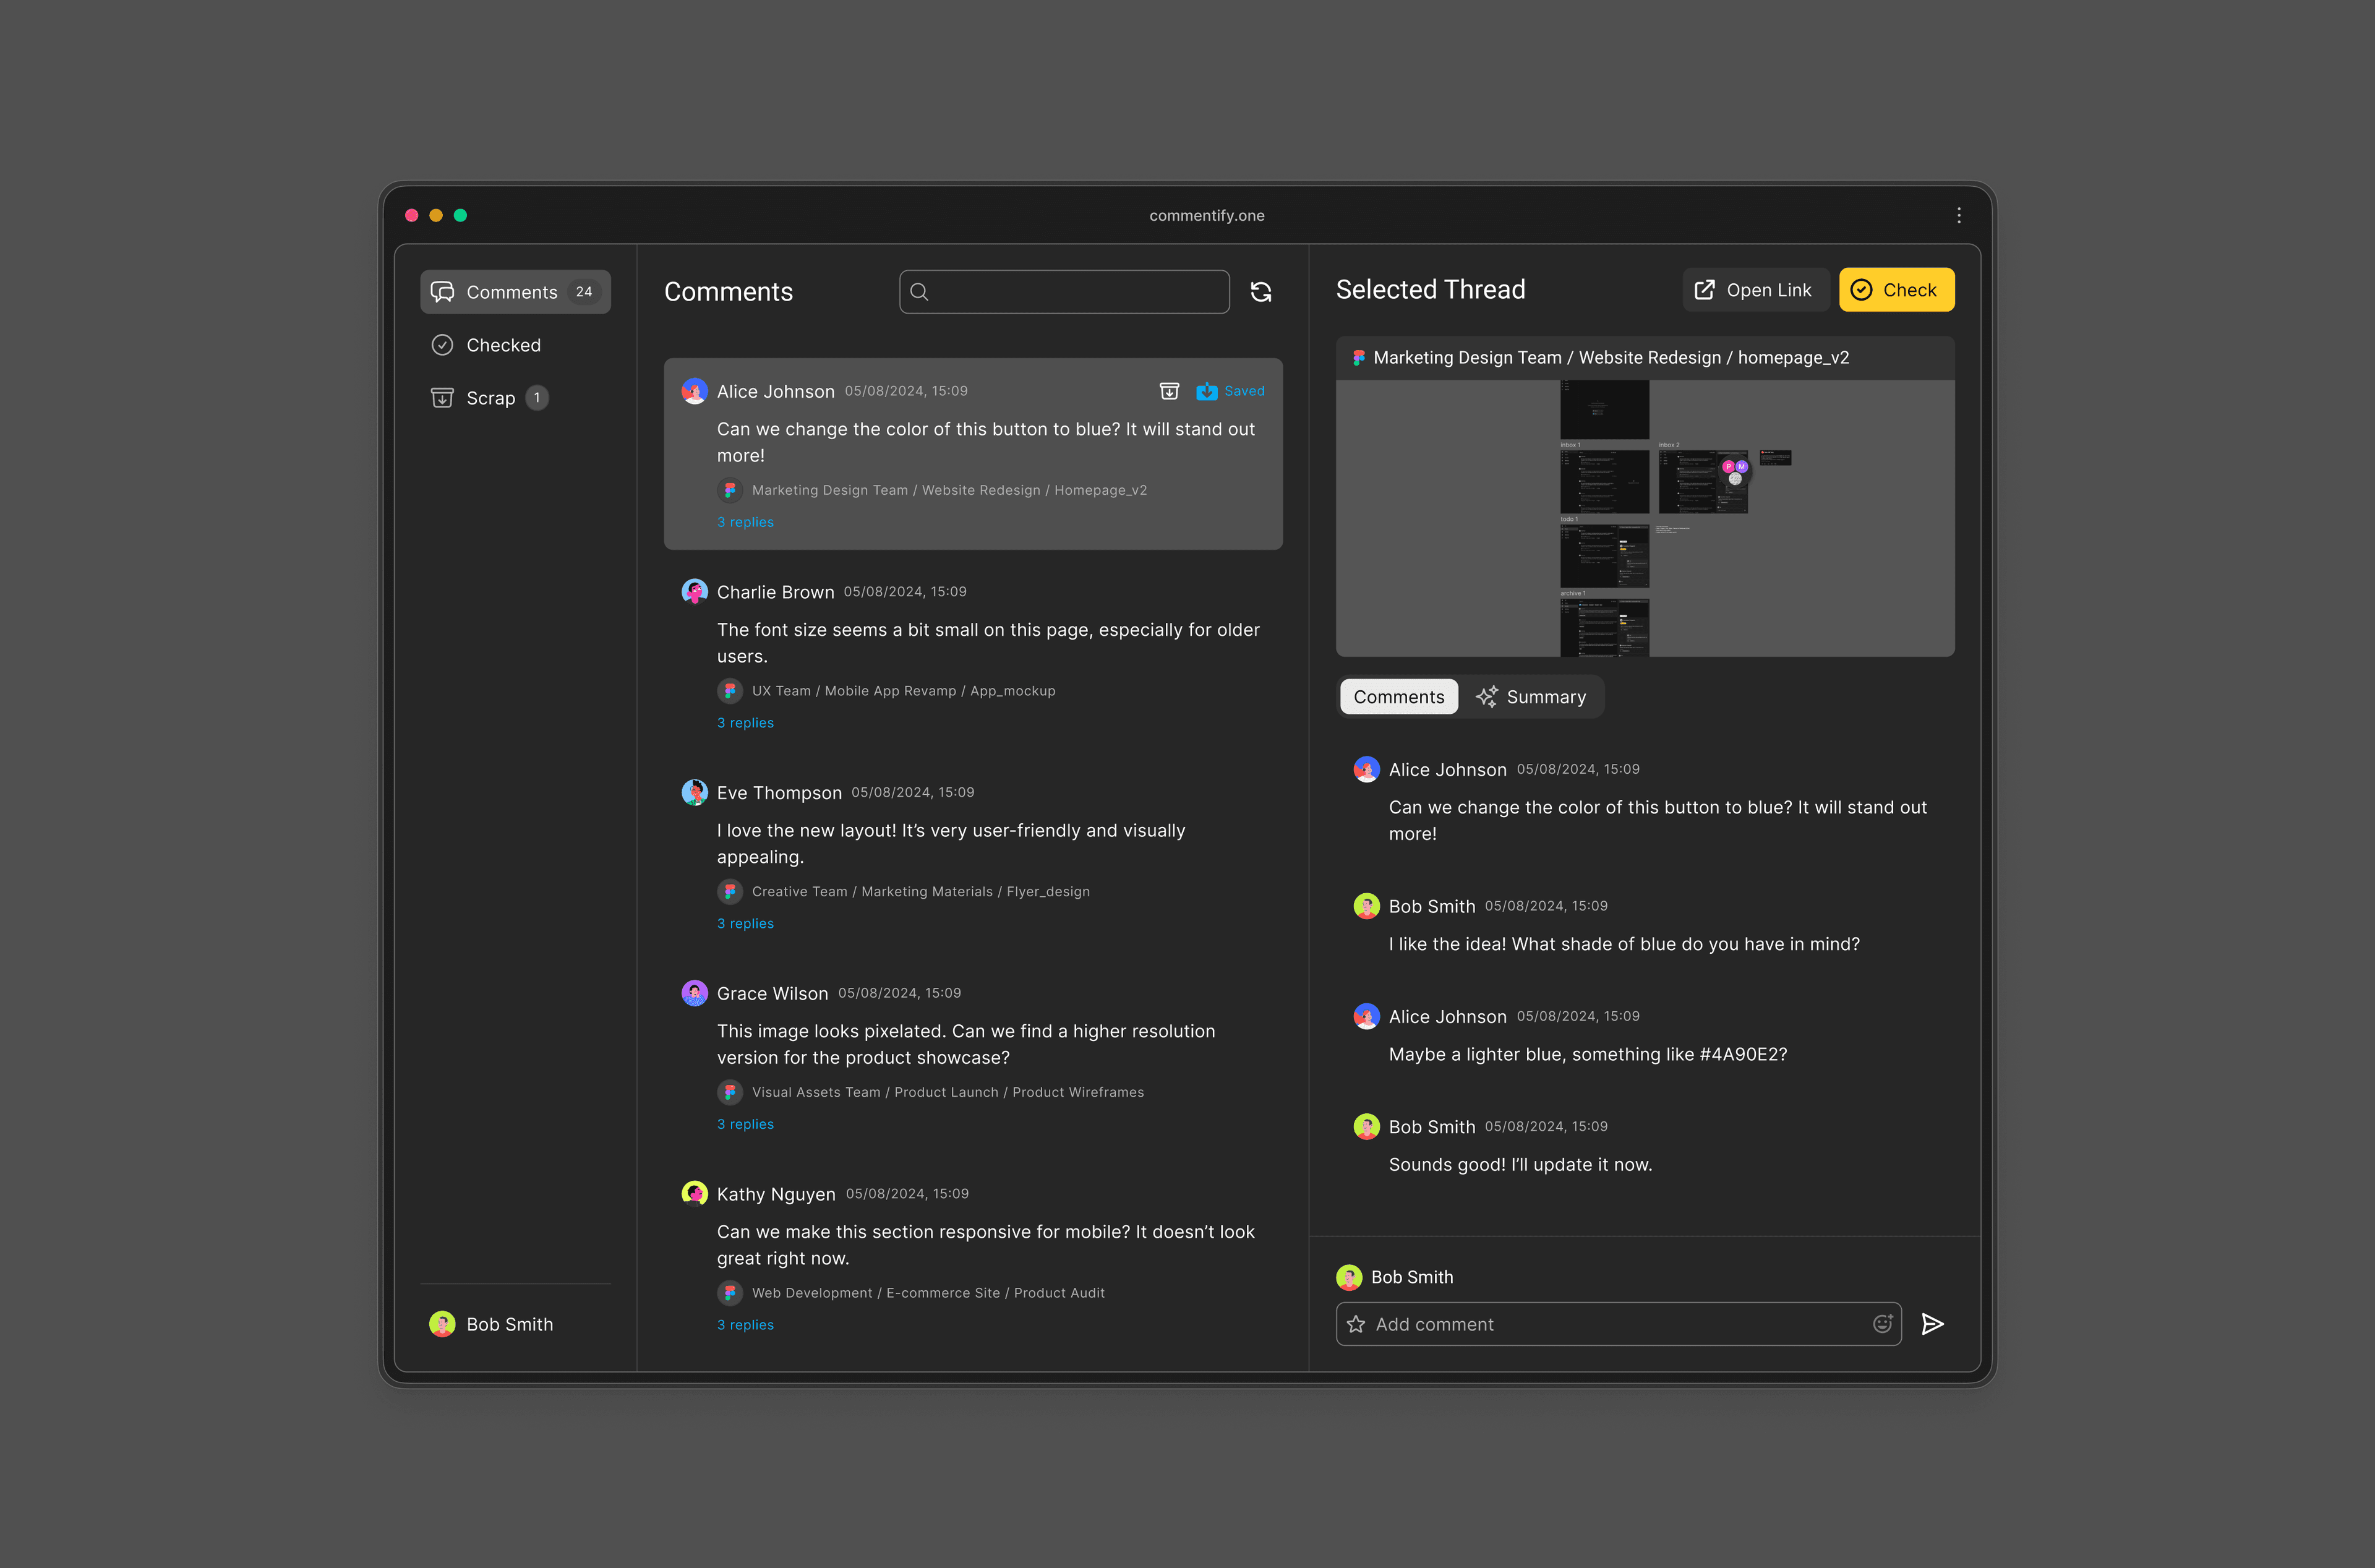Open Marketing Design Team / Website Redesign / Homepage_v2 link
Viewport: 2375px width, 1568px height.
[949, 490]
